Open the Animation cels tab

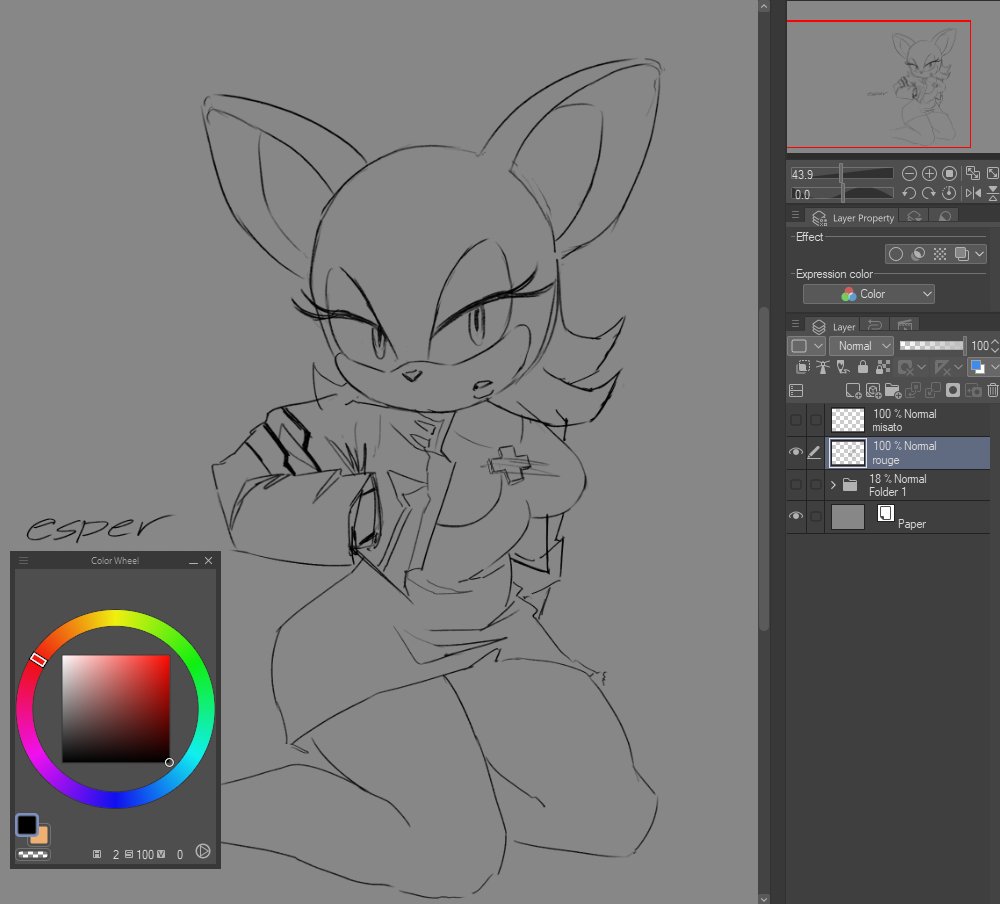click(904, 325)
